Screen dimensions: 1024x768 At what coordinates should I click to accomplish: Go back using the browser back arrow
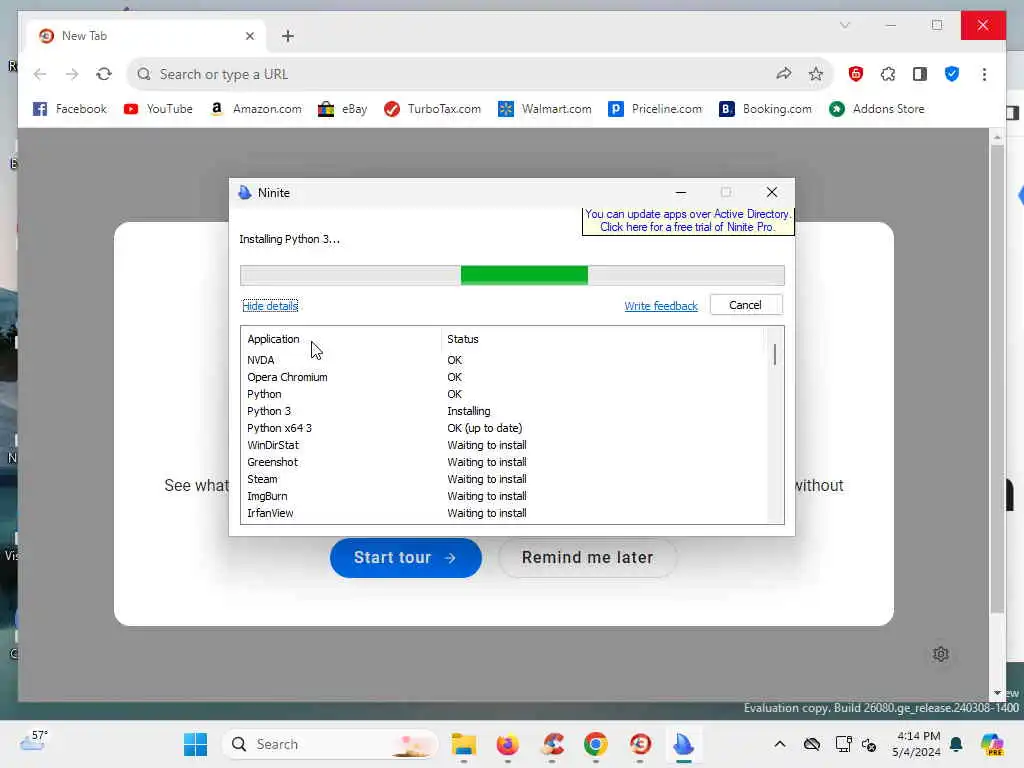pos(40,74)
